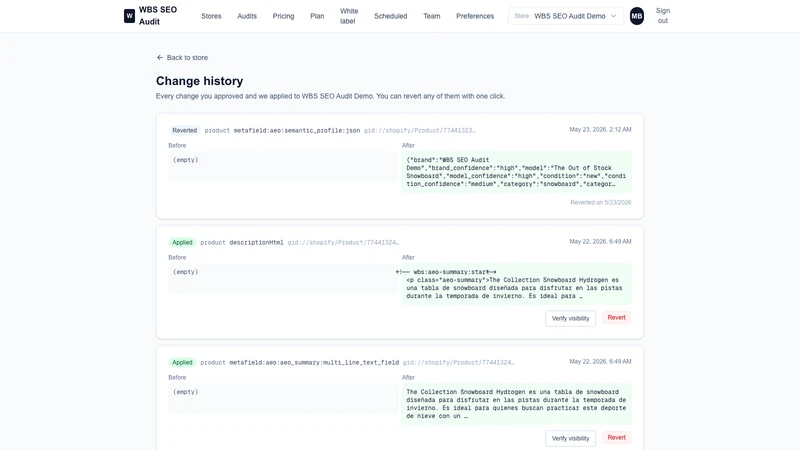Screen dimensions: 800x450
Task: Click the Applied badge on the aeo_summary entry
Action: (x=182, y=362)
